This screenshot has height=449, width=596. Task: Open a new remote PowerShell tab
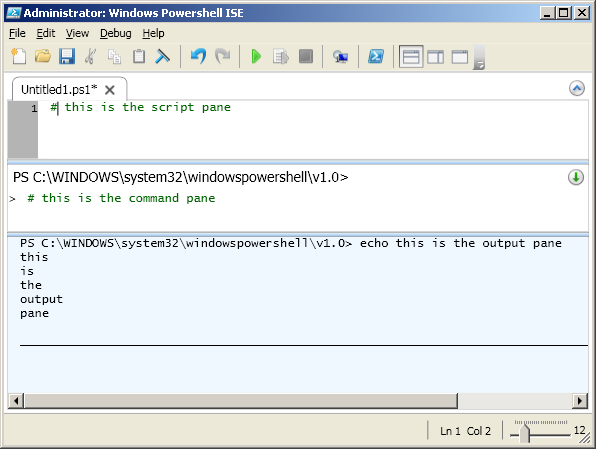(341, 57)
